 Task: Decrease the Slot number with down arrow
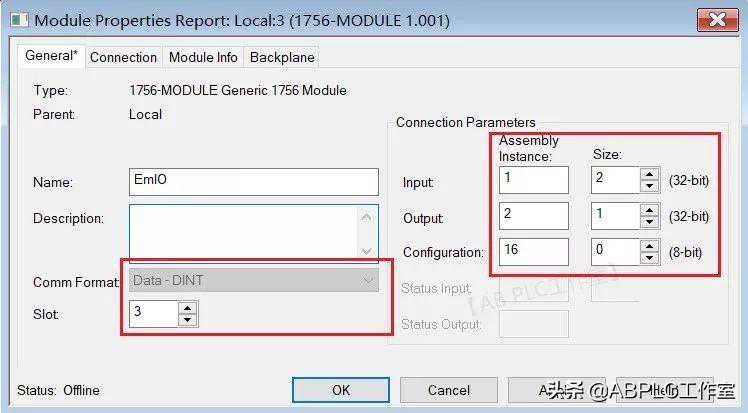pos(188,320)
